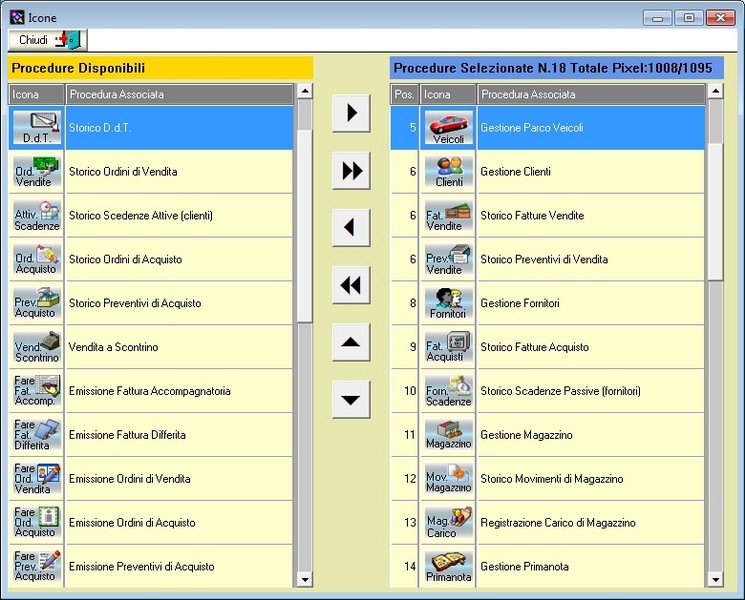Select 'Storico Movimenti di Magazzino' text

552,479
